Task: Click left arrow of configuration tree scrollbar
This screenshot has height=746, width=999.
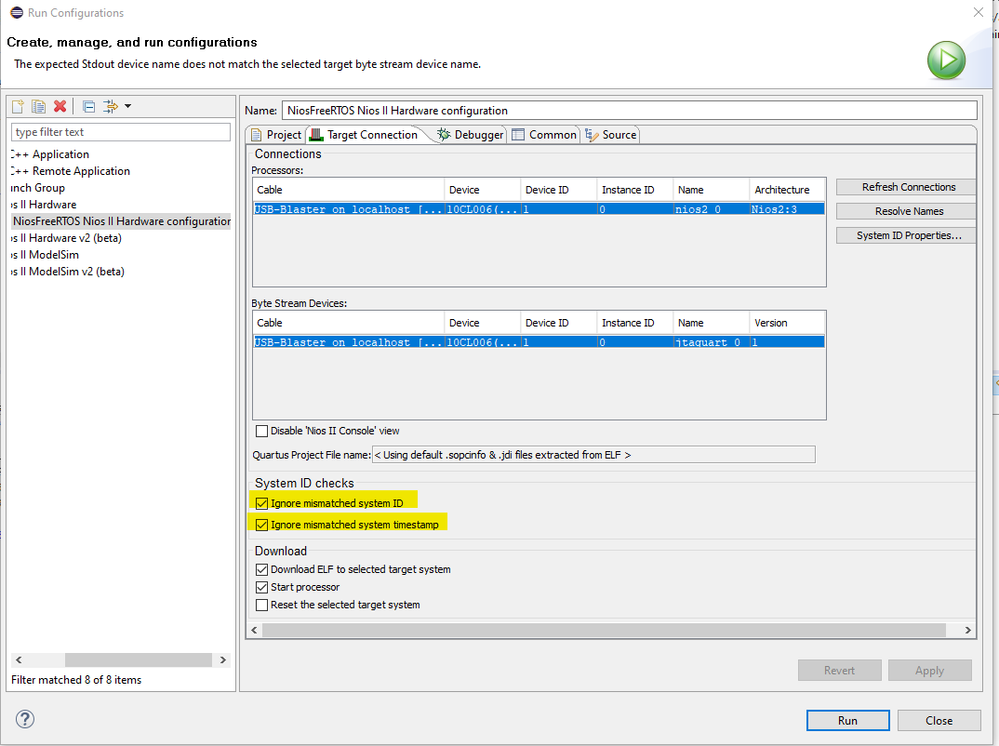Action: tap(18, 660)
